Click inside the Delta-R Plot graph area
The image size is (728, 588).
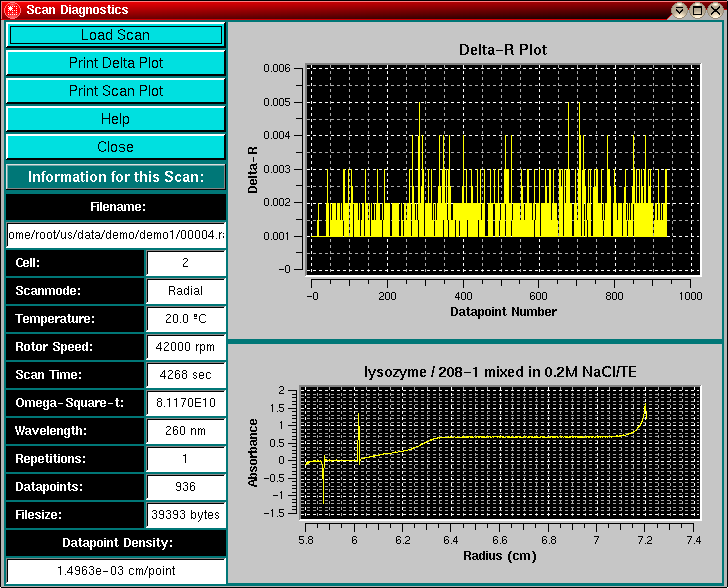click(500, 170)
